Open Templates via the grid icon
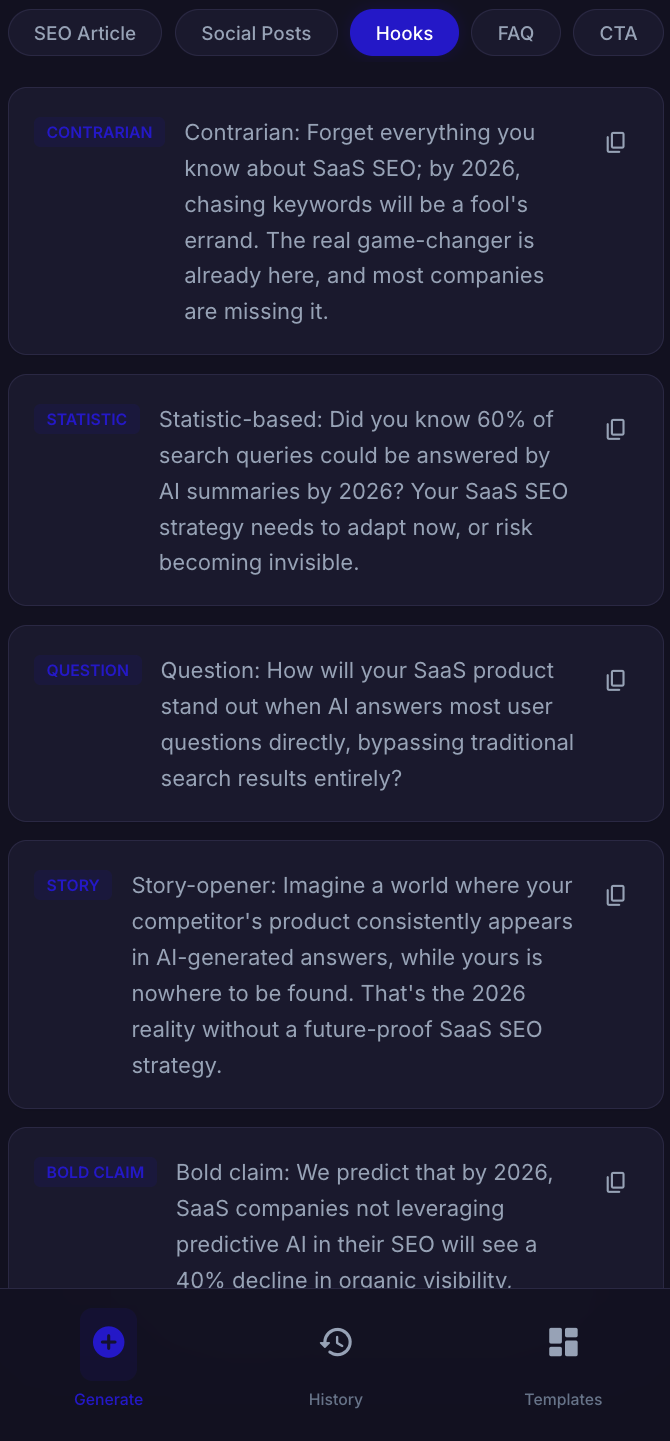This screenshot has width=670, height=1441. 563,1341
